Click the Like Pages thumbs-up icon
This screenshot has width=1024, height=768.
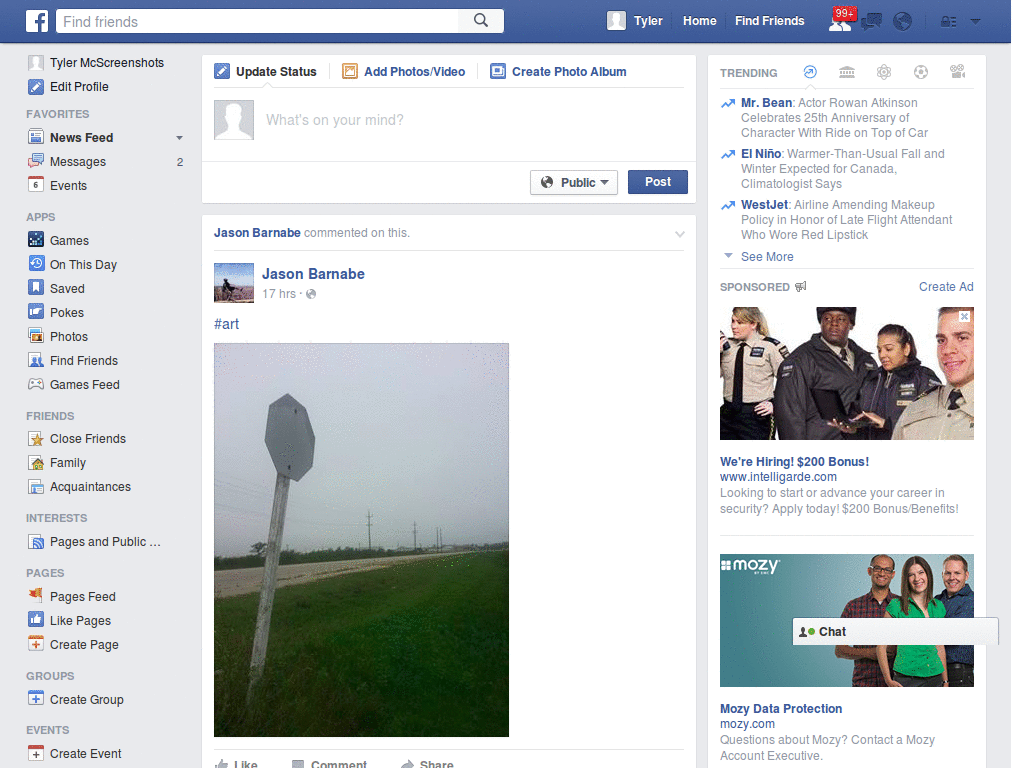click(x=36, y=620)
